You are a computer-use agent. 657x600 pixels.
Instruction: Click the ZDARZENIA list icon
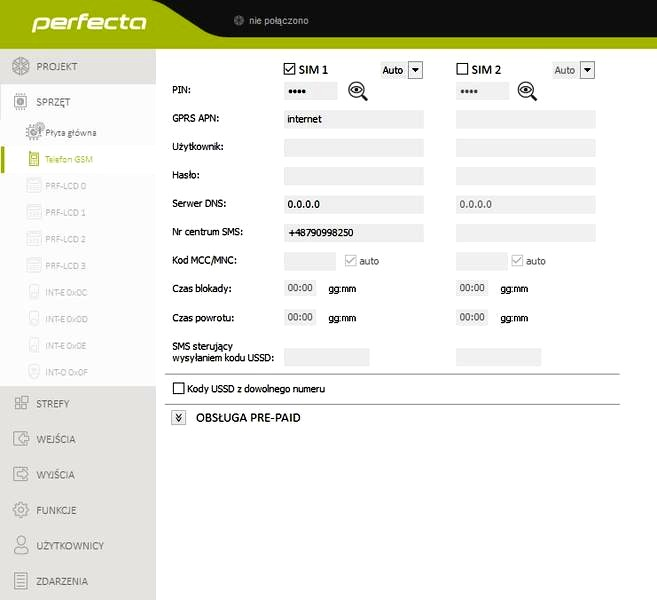[21, 581]
